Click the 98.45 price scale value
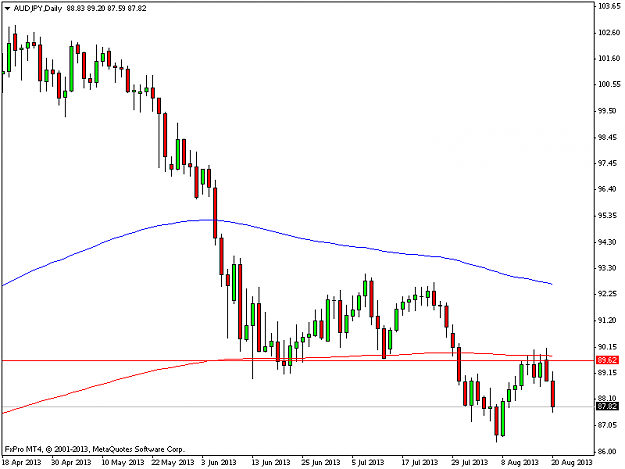The width and height of the screenshot is (625, 469). coord(609,137)
